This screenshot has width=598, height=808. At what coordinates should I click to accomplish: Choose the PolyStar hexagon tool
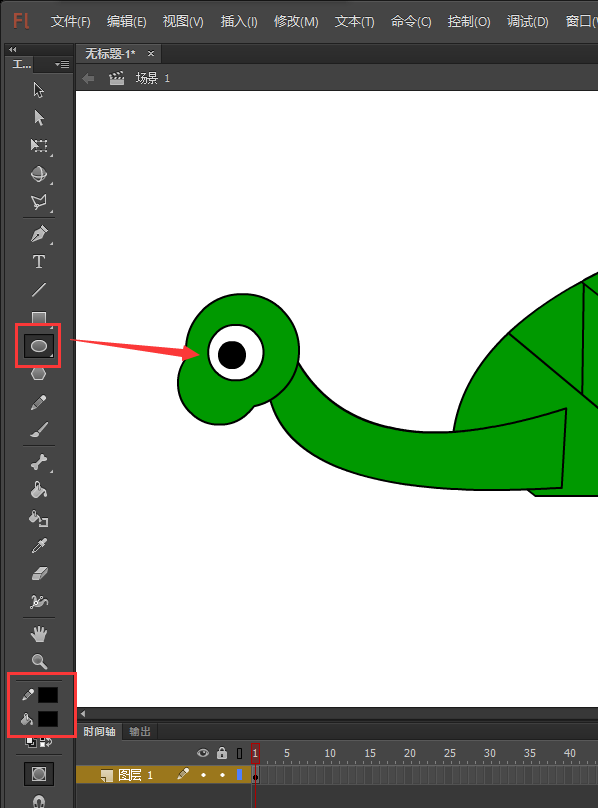39,374
